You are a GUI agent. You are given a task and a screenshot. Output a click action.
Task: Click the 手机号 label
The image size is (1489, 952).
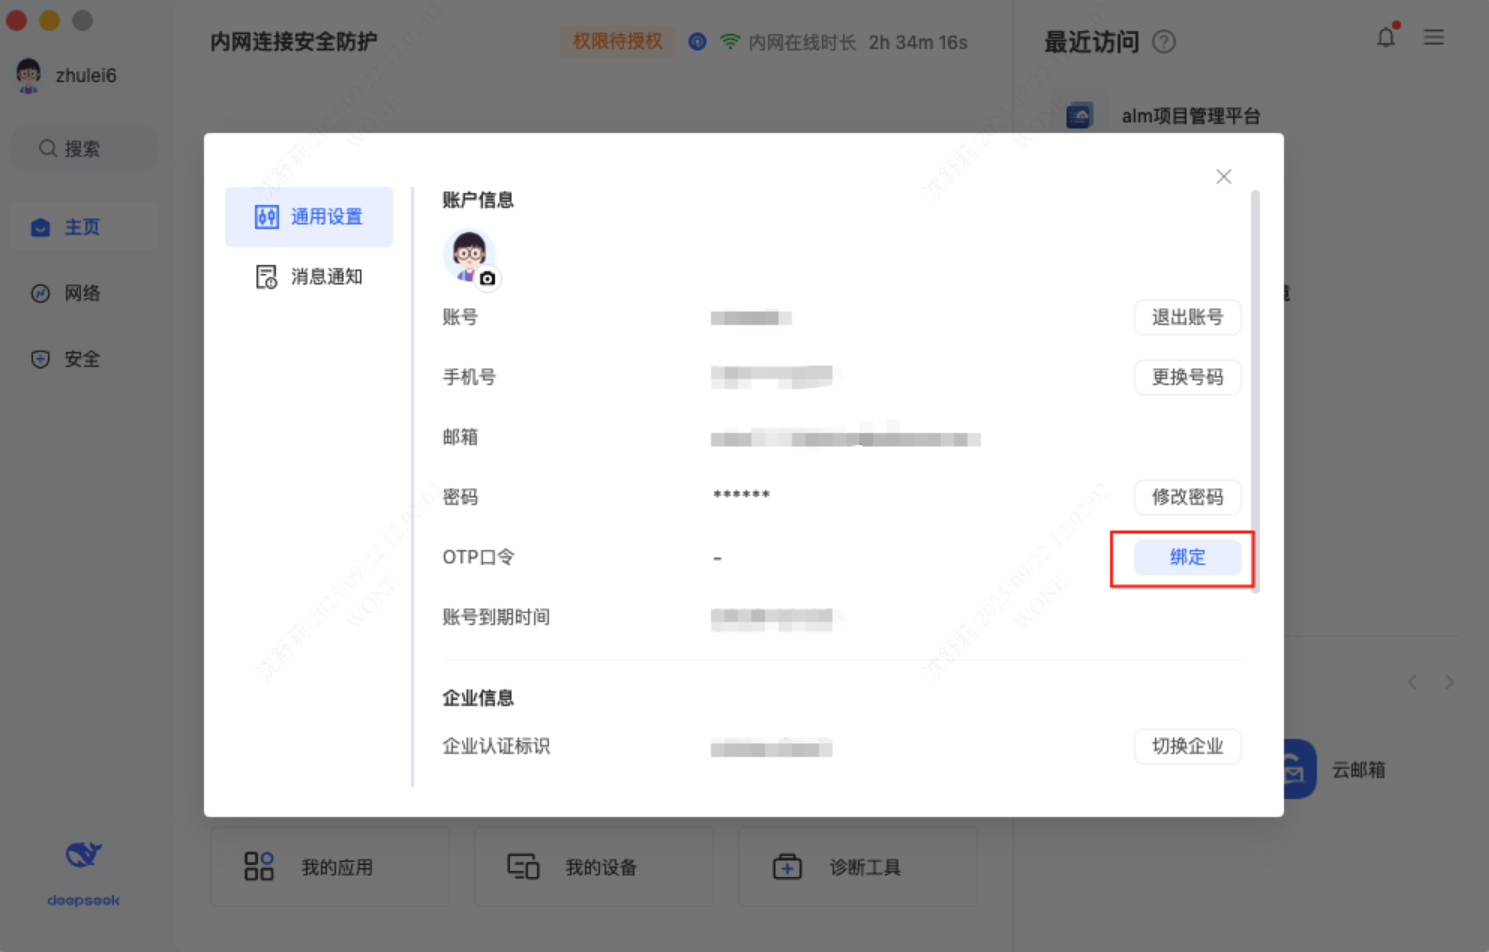coord(469,377)
